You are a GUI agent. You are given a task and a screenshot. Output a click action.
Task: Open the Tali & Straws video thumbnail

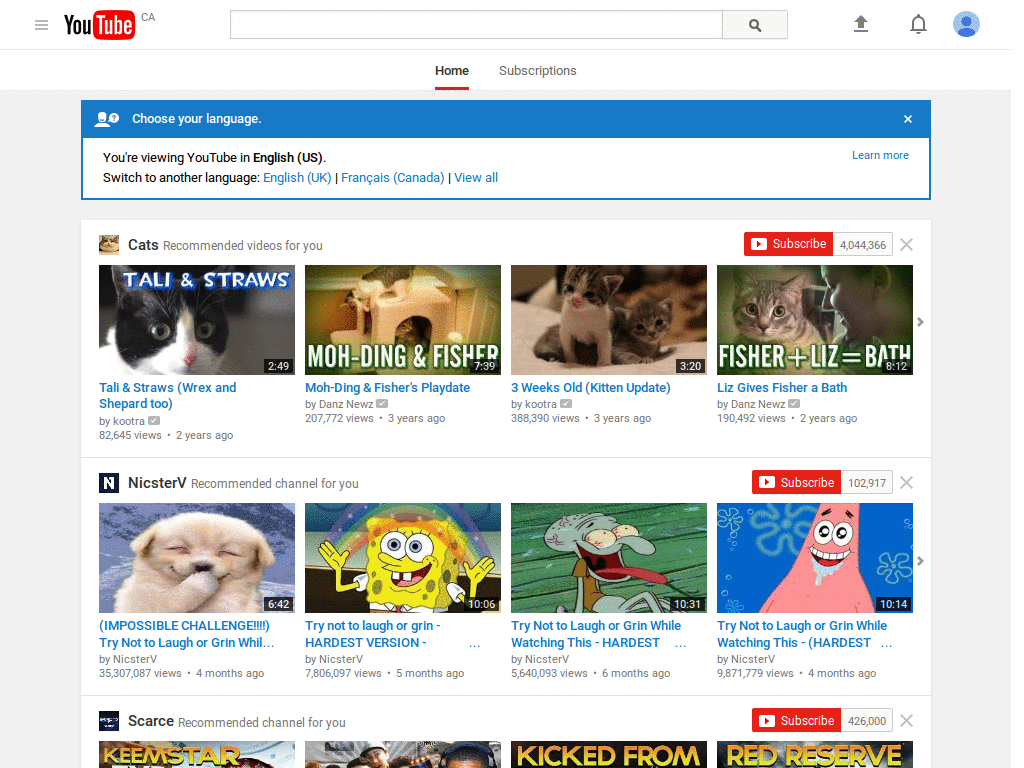(x=197, y=320)
